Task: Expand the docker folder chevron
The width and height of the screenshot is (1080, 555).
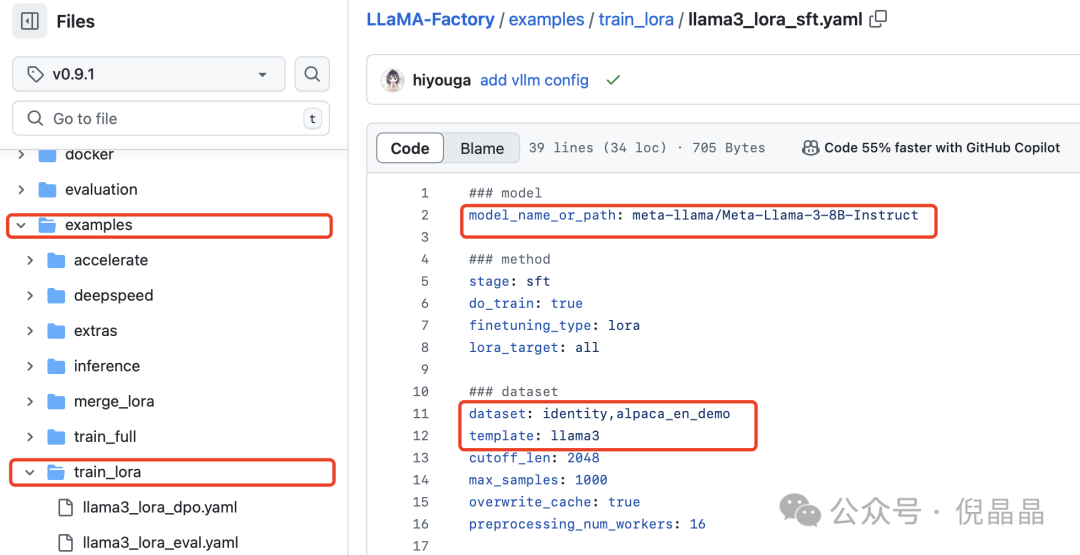Action: tap(21, 154)
